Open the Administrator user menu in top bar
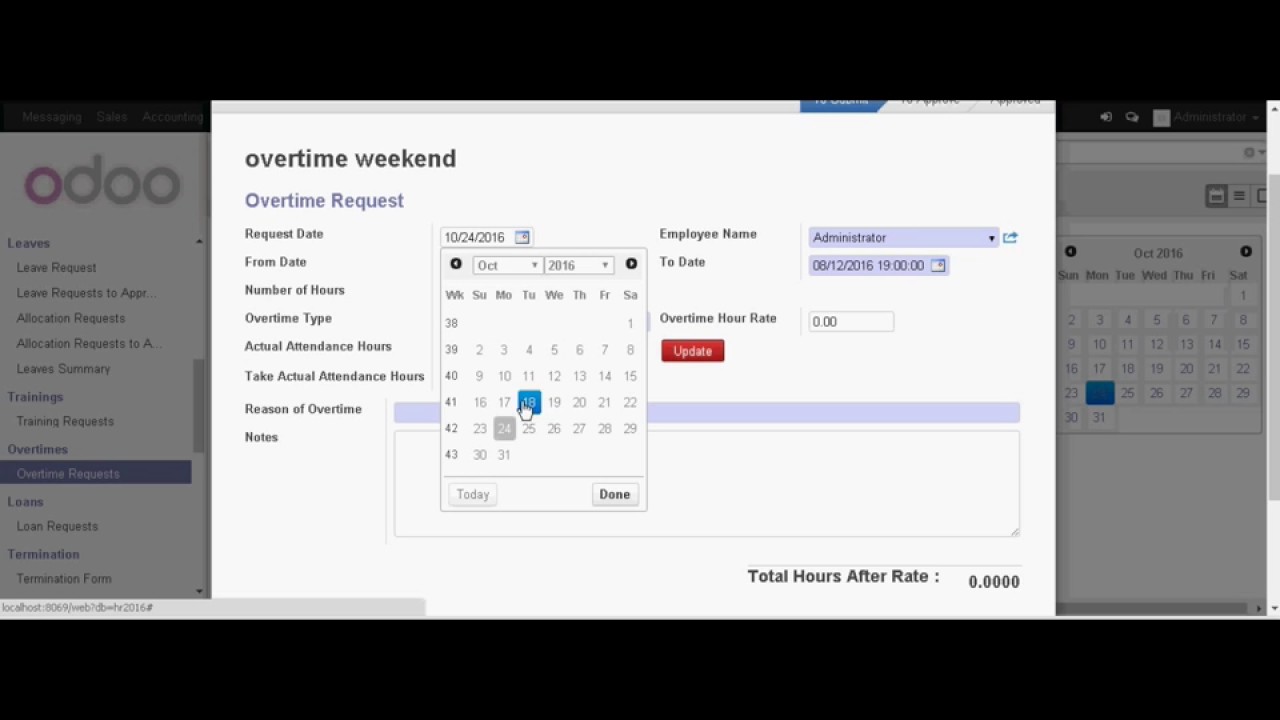 [x=1206, y=117]
